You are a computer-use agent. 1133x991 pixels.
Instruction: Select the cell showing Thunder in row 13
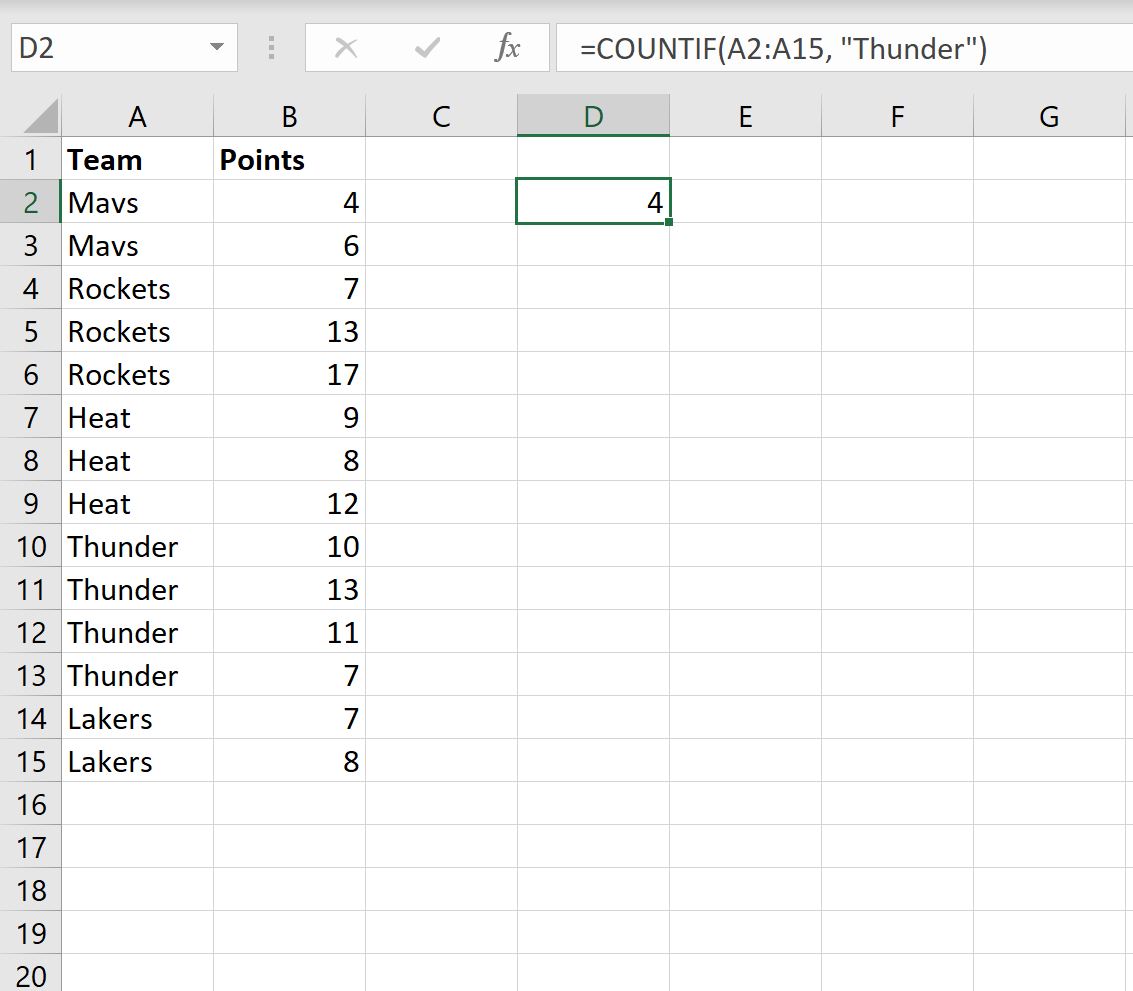(x=122, y=675)
